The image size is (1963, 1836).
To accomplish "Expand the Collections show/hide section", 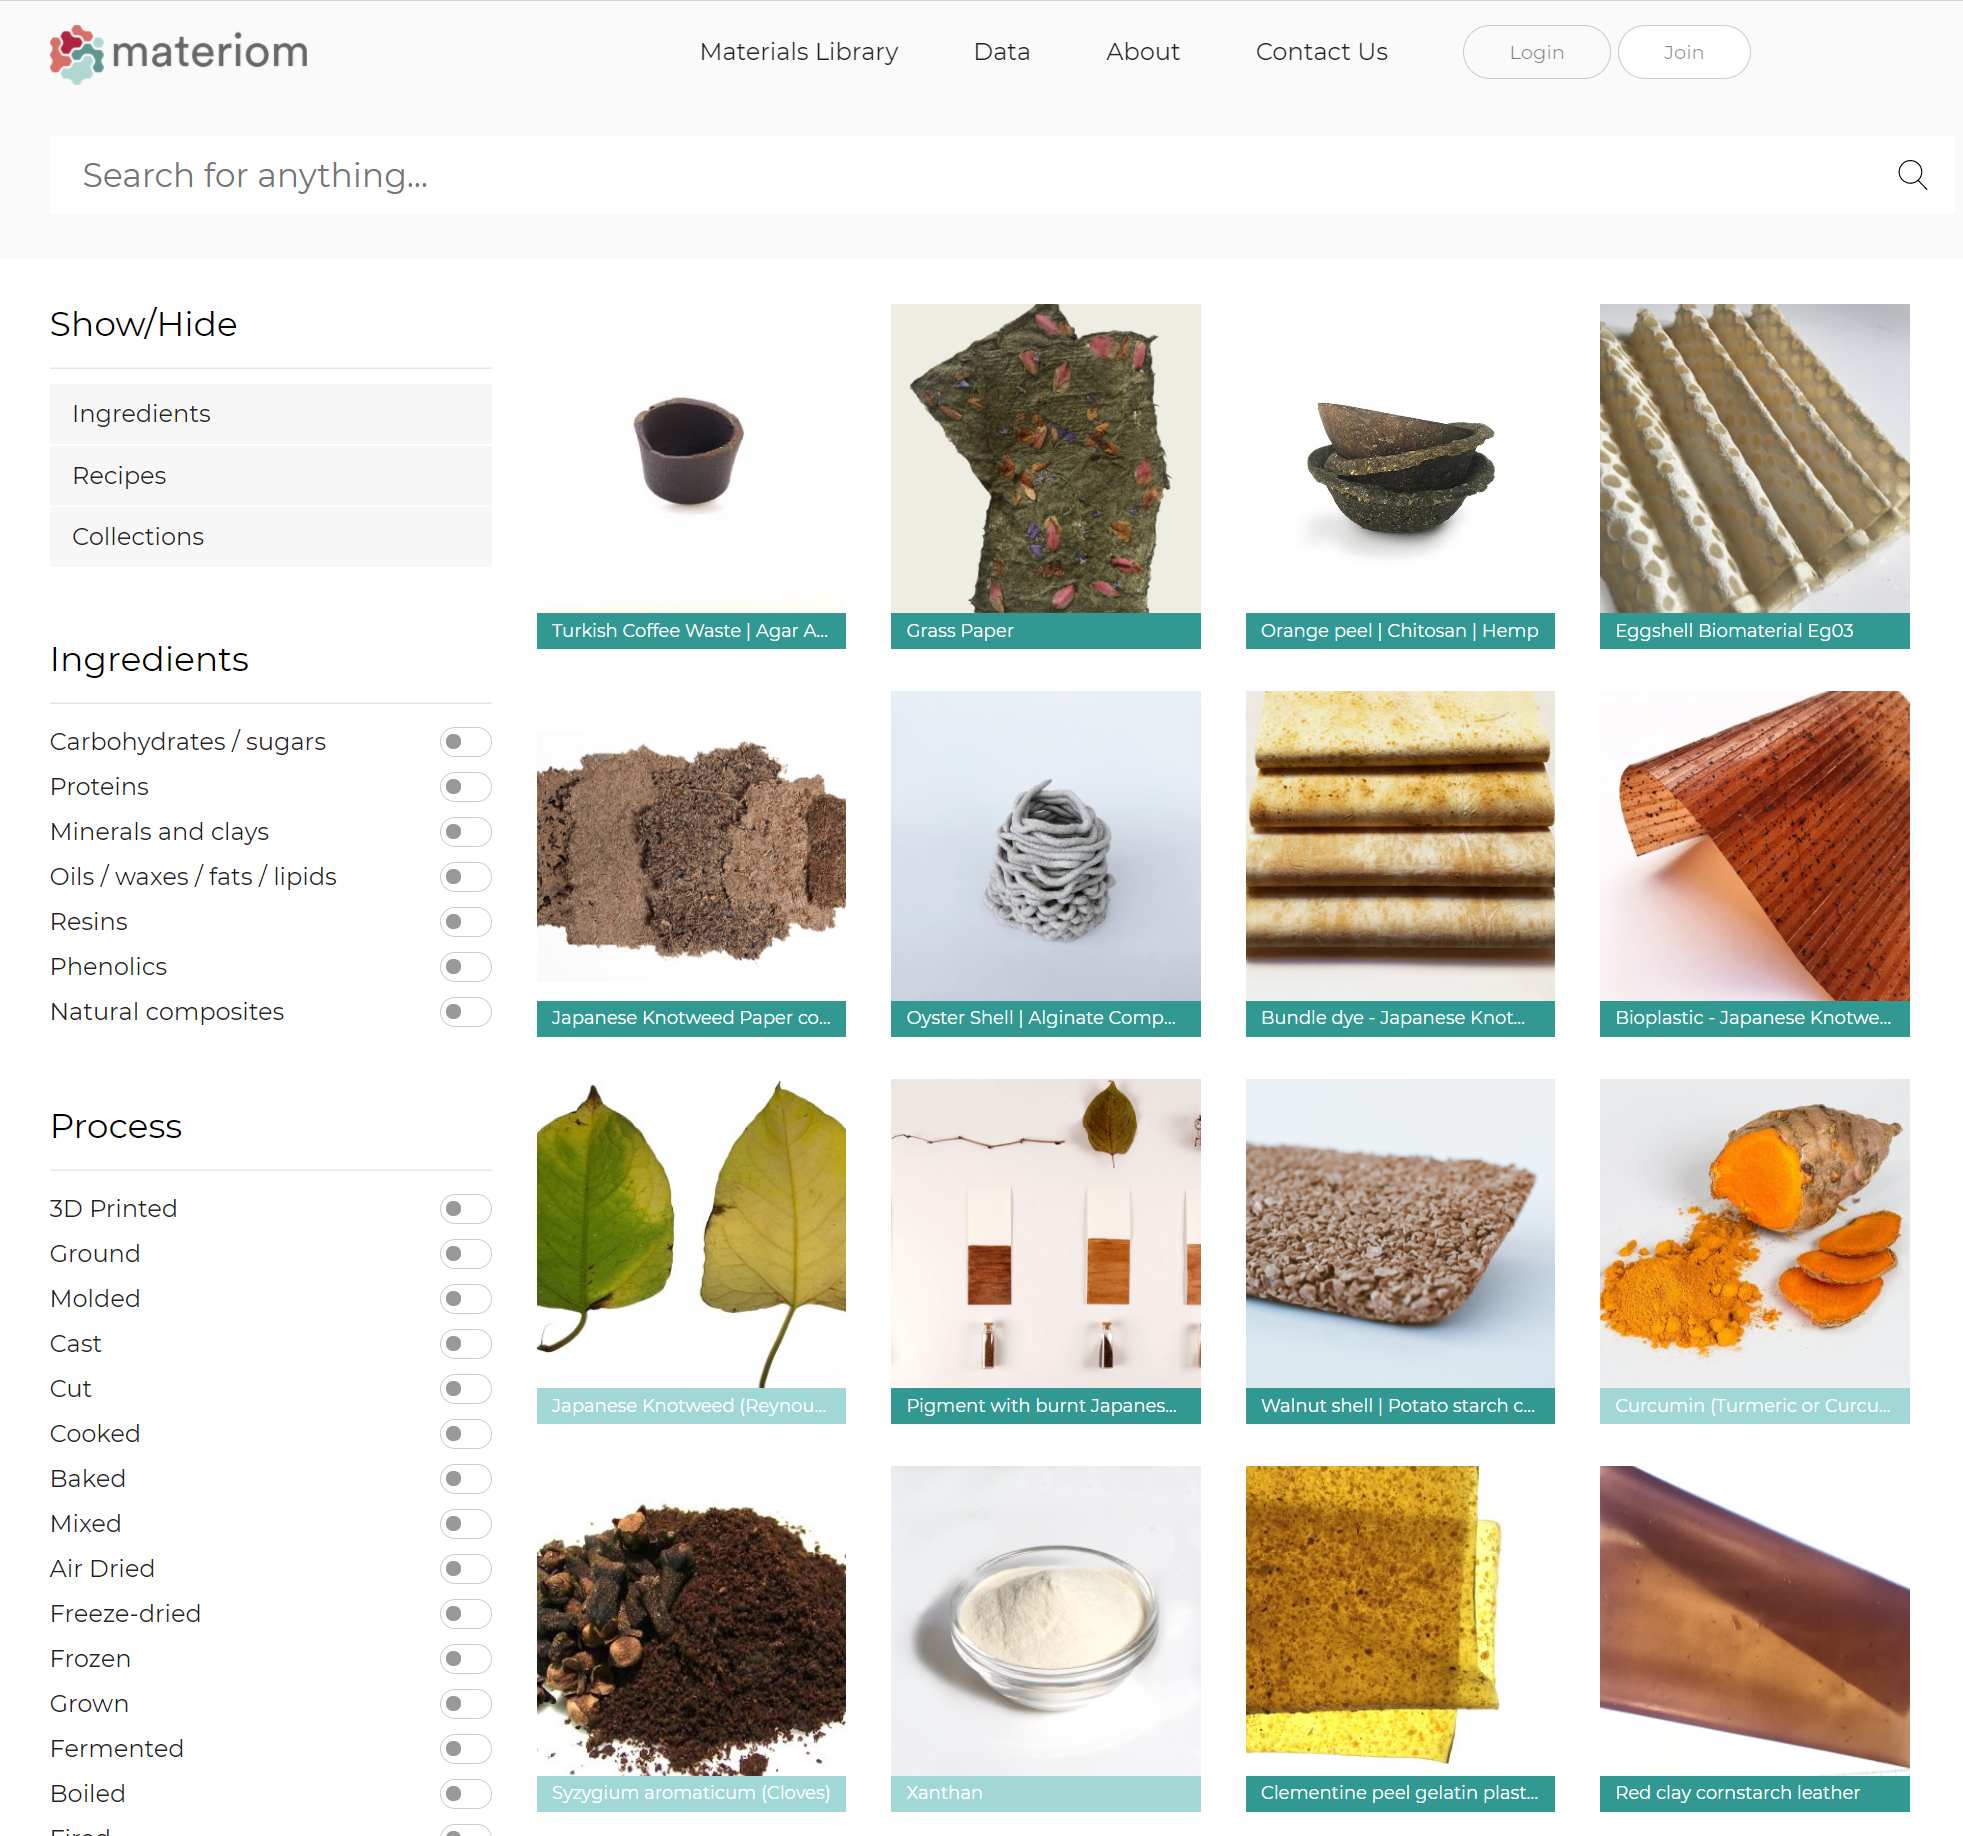I will (270, 537).
